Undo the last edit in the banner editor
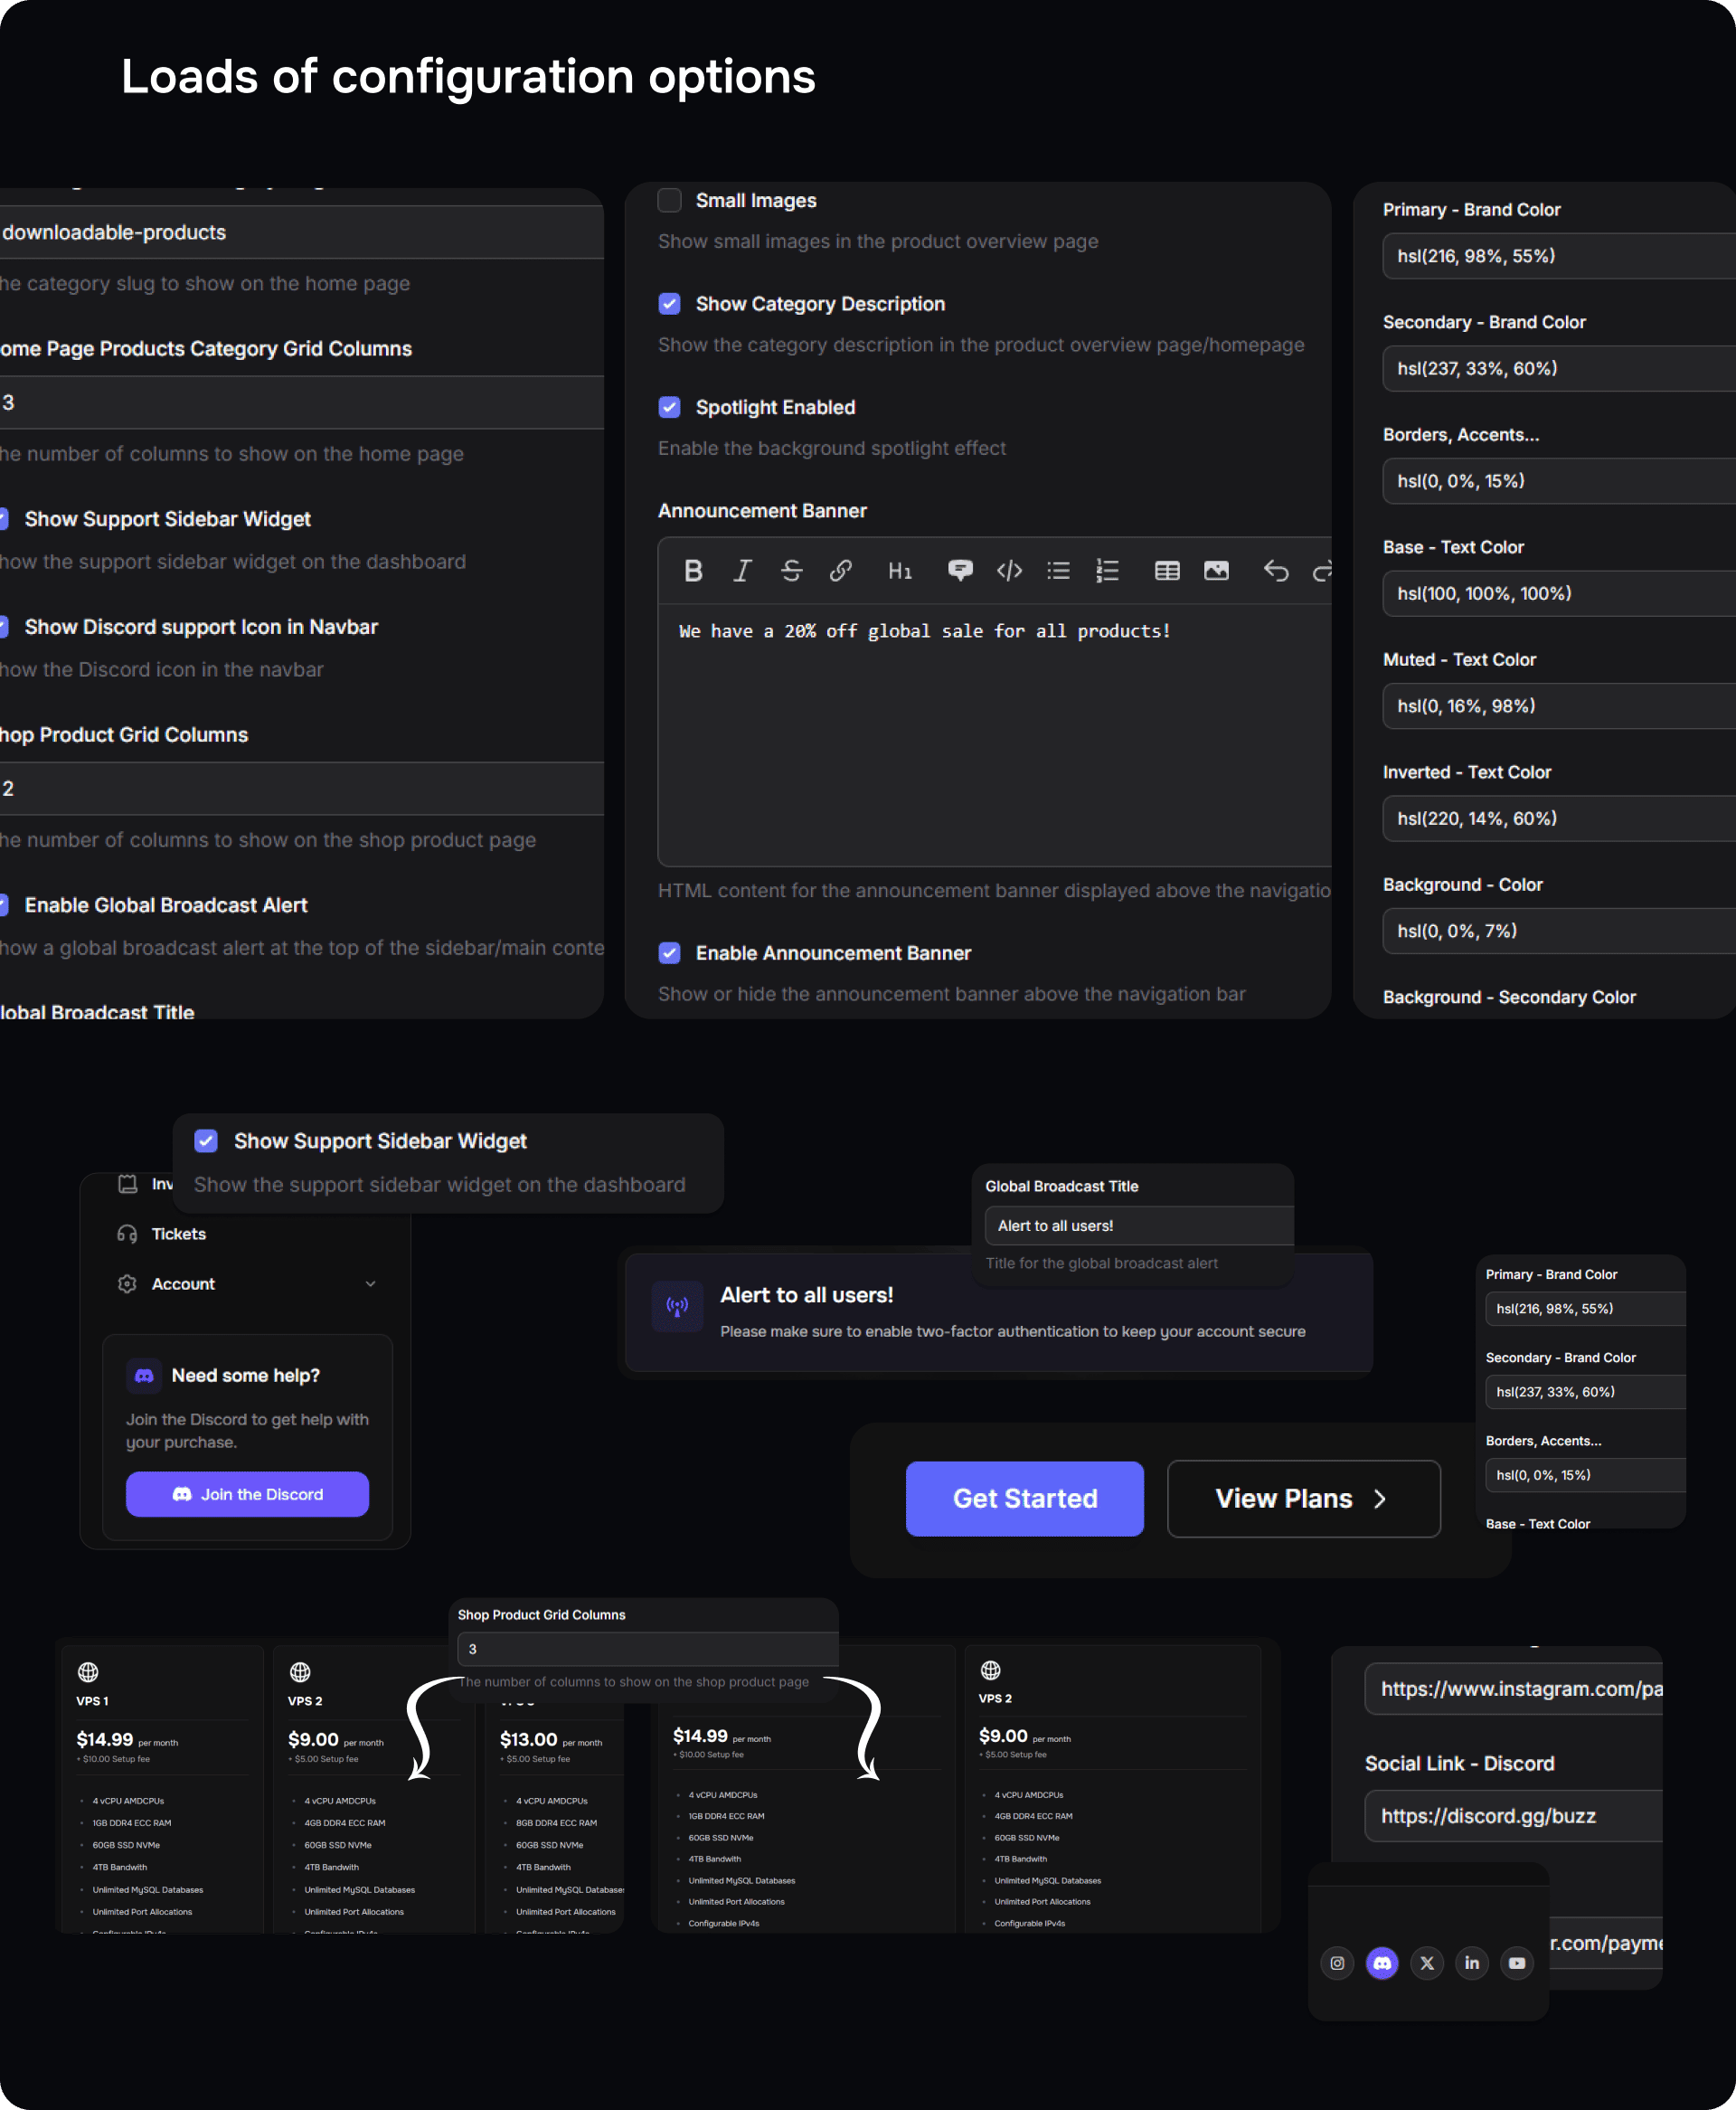This screenshot has height=2110, width=1736. (x=1275, y=571)
